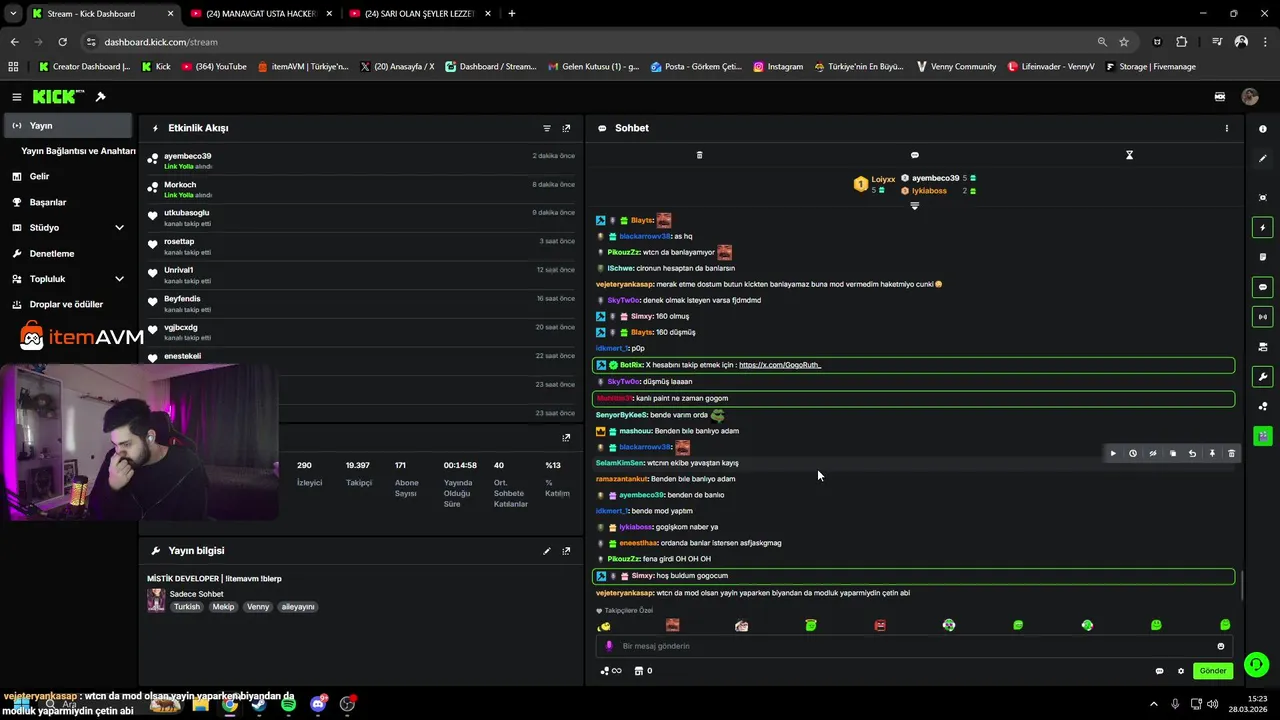Pop out the Yayın bilgisi panel

click(566, 551)
